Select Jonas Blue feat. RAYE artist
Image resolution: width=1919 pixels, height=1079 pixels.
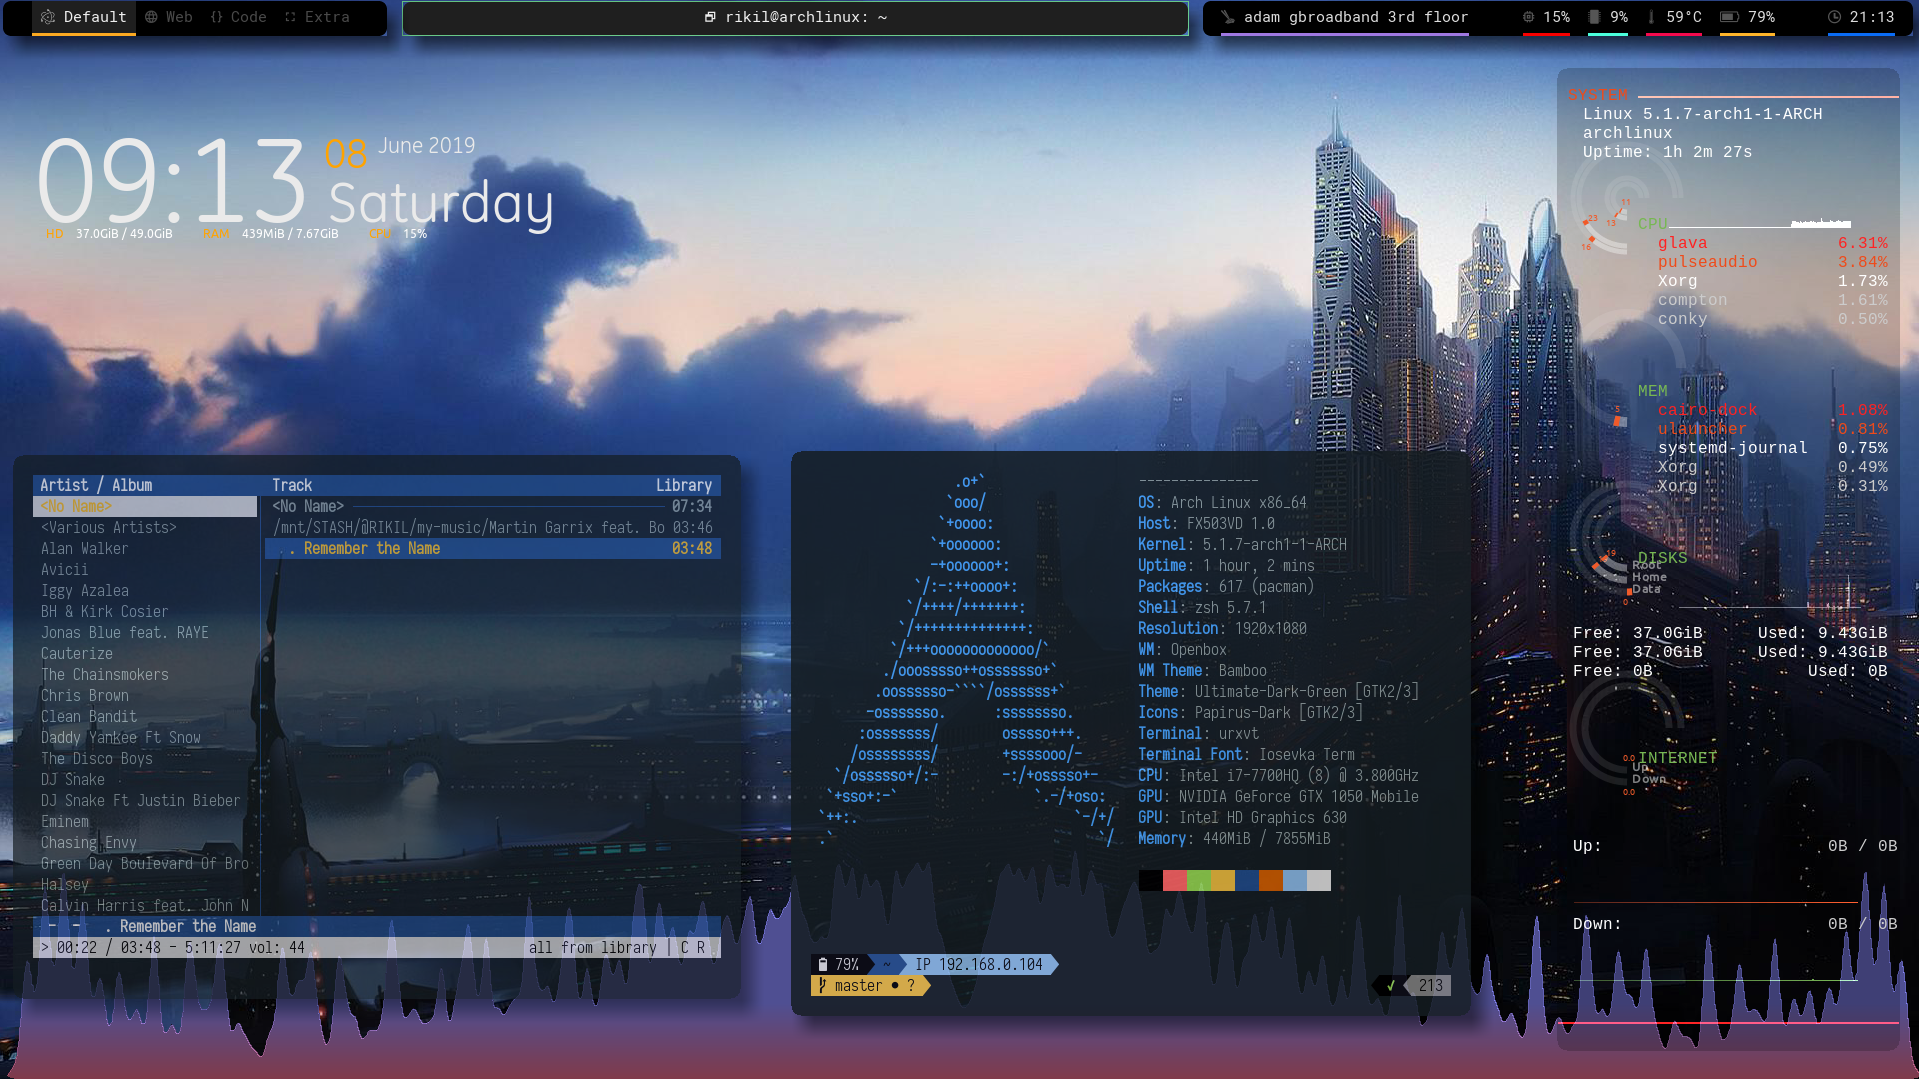(124, 632)
